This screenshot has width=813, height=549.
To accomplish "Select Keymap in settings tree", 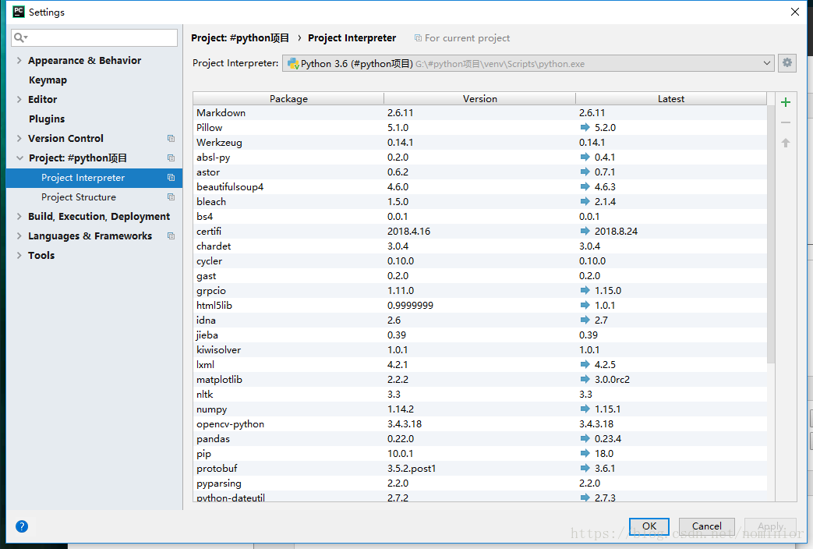I will coord(48,80).
